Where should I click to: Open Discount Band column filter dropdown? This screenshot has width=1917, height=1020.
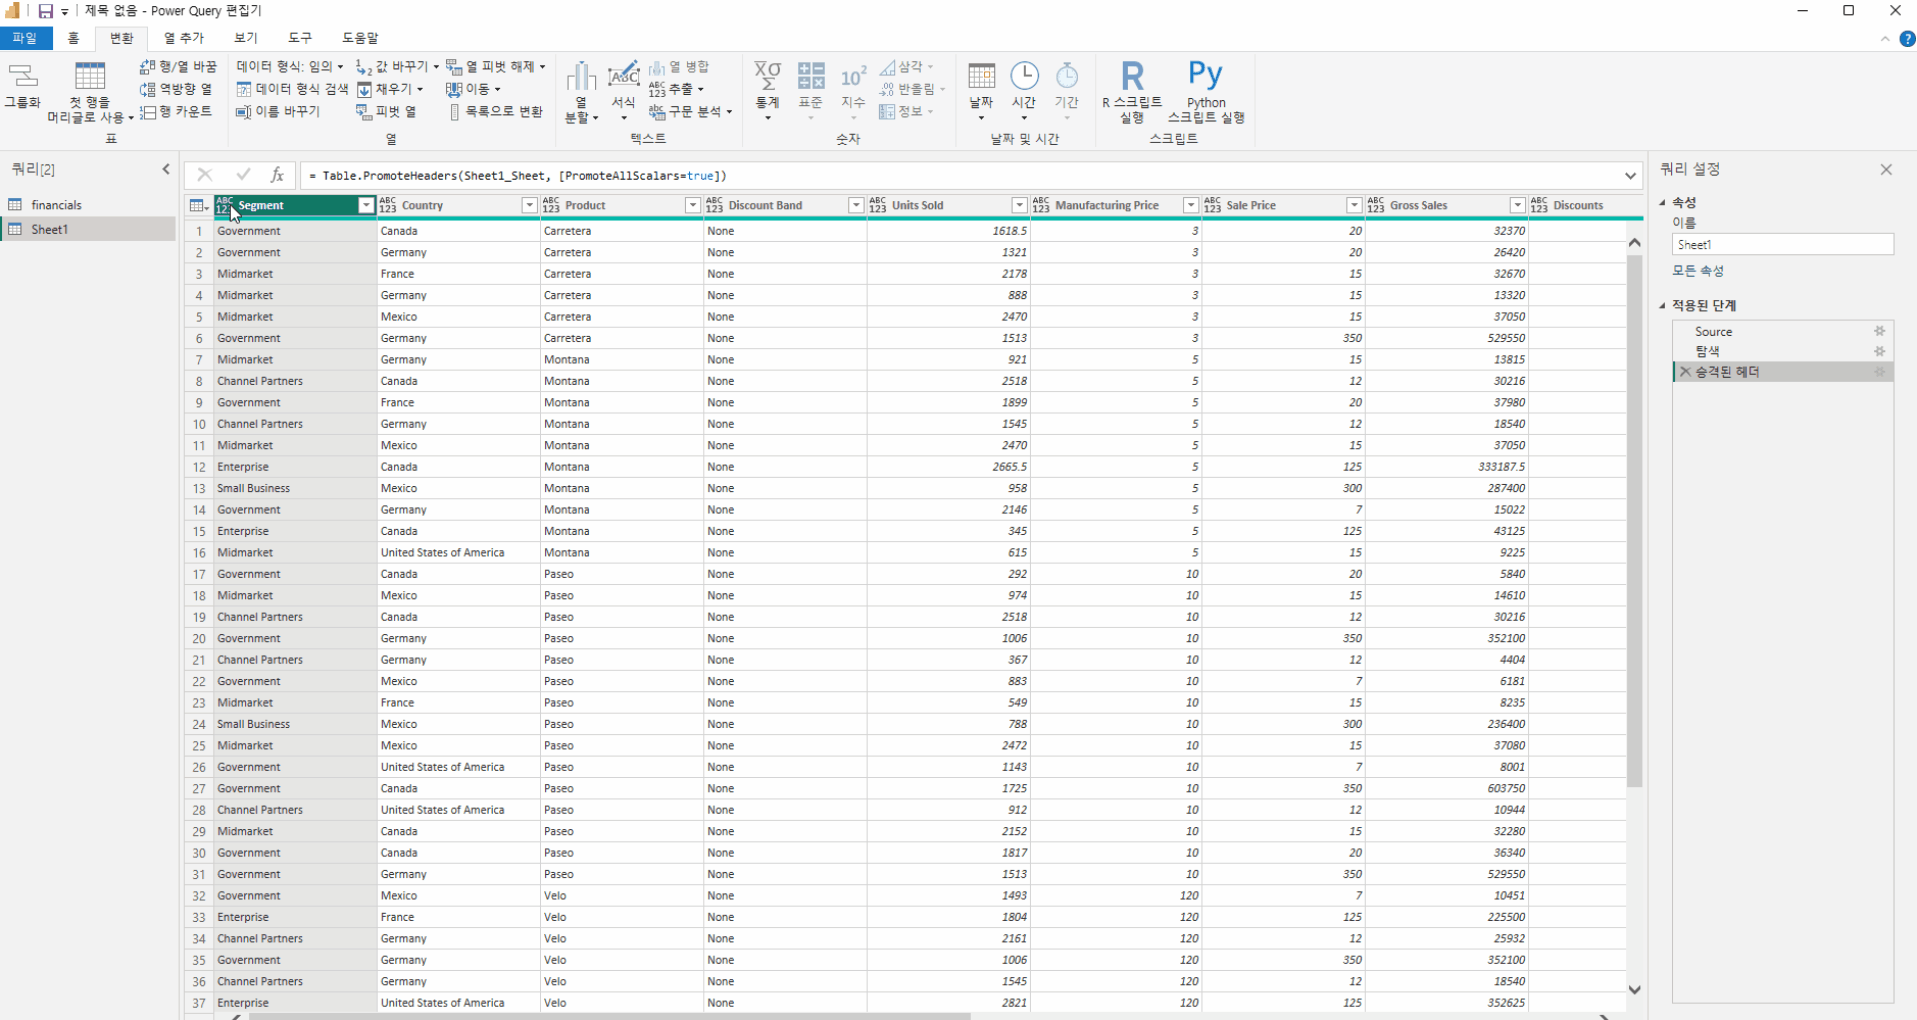coord(856,206)
